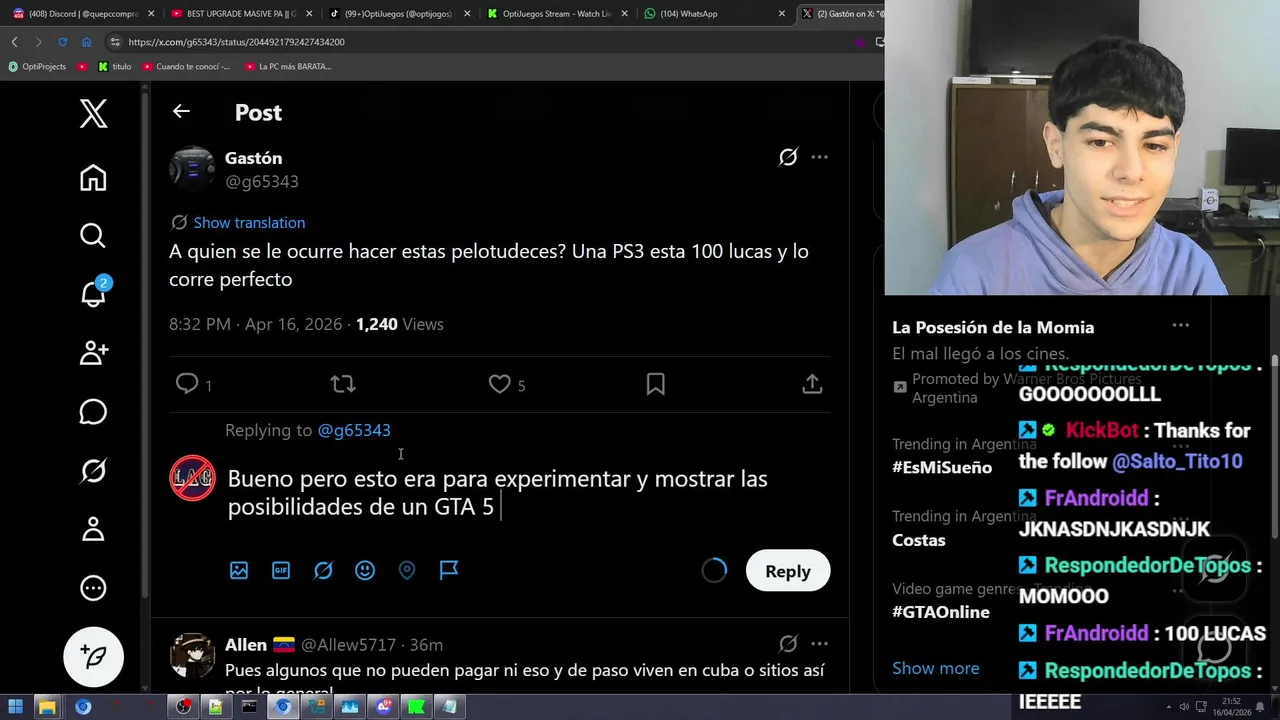The image size is (1280, 720).
Task: Reload the page
Action: click(62, 42)
